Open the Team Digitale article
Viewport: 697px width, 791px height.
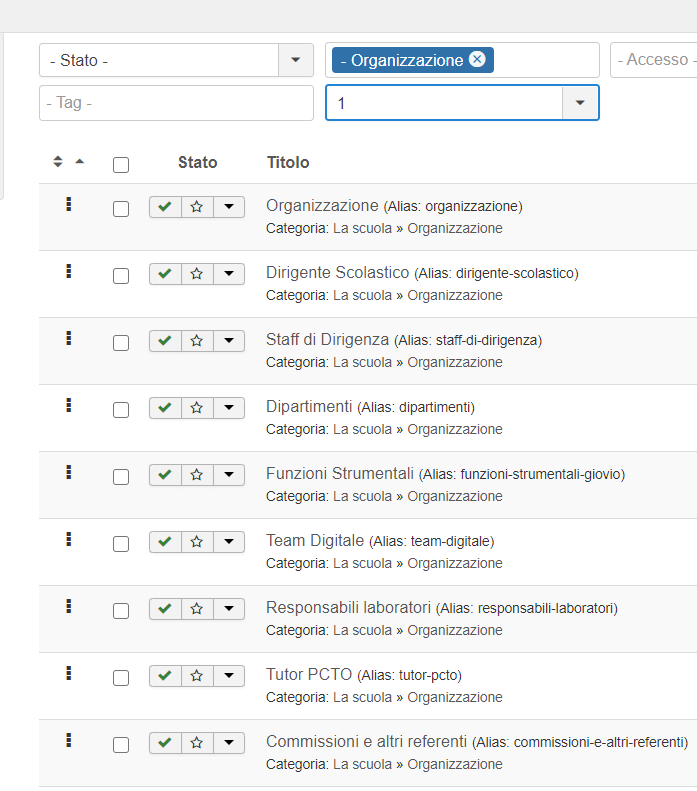[x=315, y=540]
